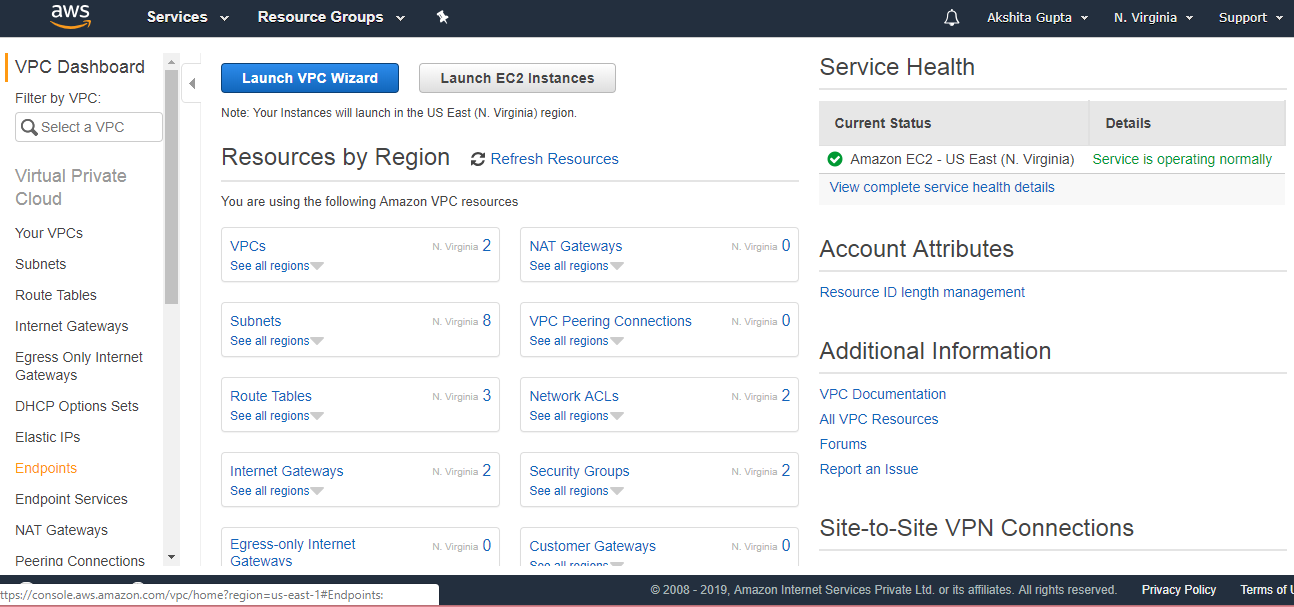Select Route Tables in the sidebar
This screenshot has width=1294, height=607.
click(x=56, y=295)
